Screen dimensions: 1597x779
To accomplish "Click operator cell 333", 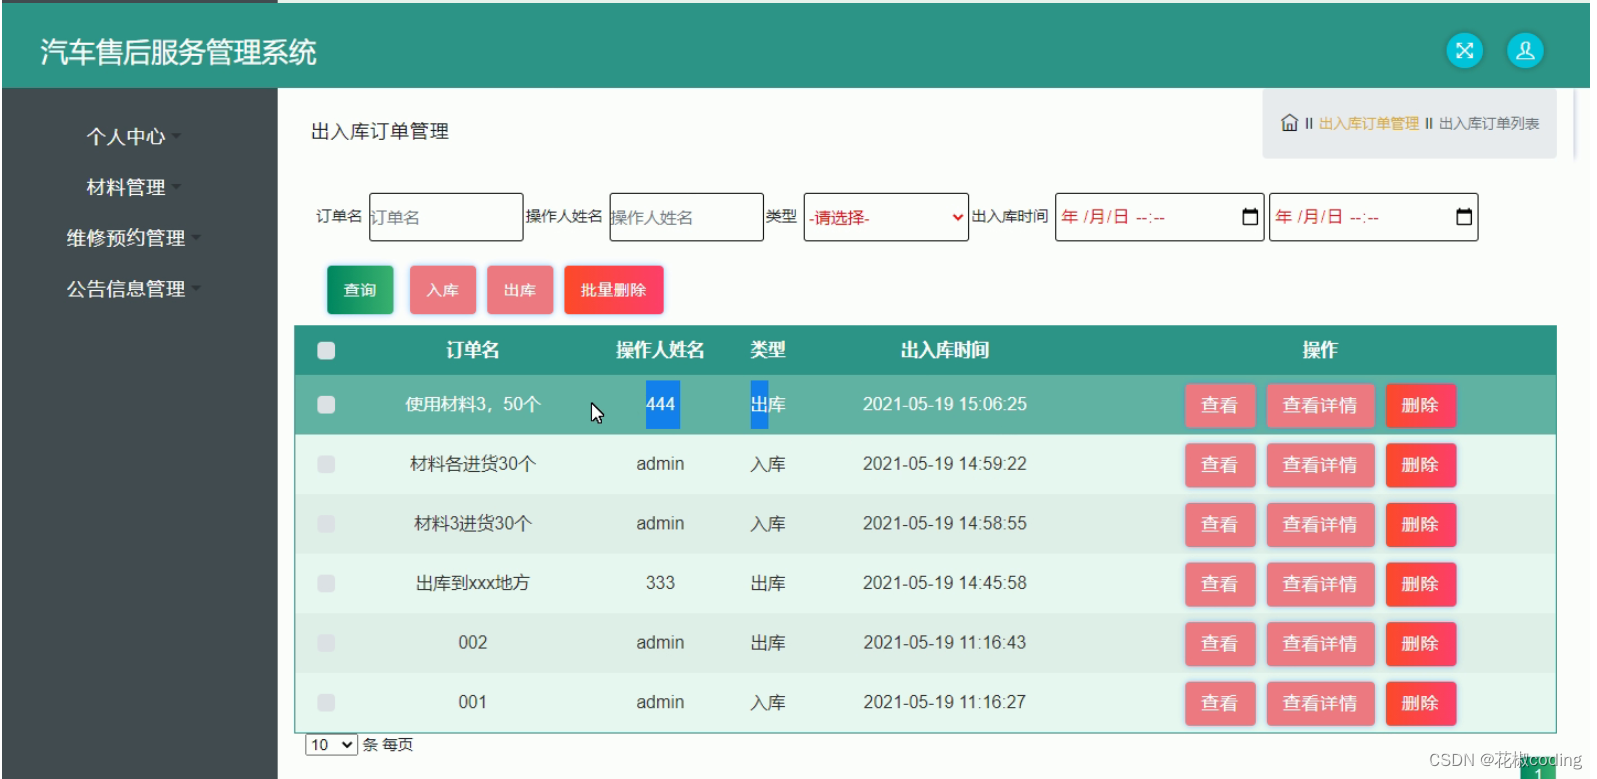I will coord(660,583).
